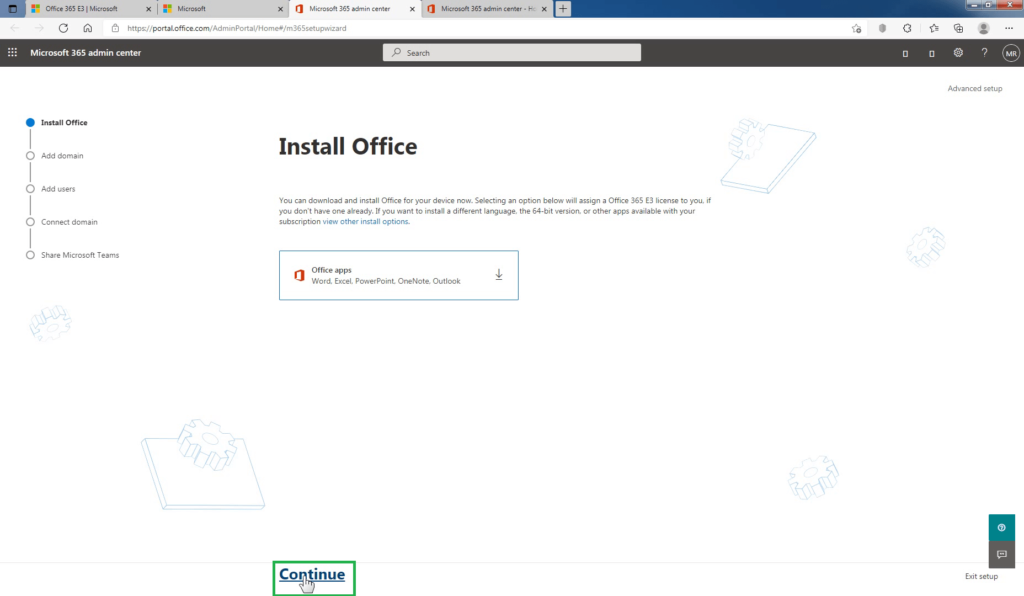Click in the admin center Search box
Screen dimensions: 1024x596
511,53
